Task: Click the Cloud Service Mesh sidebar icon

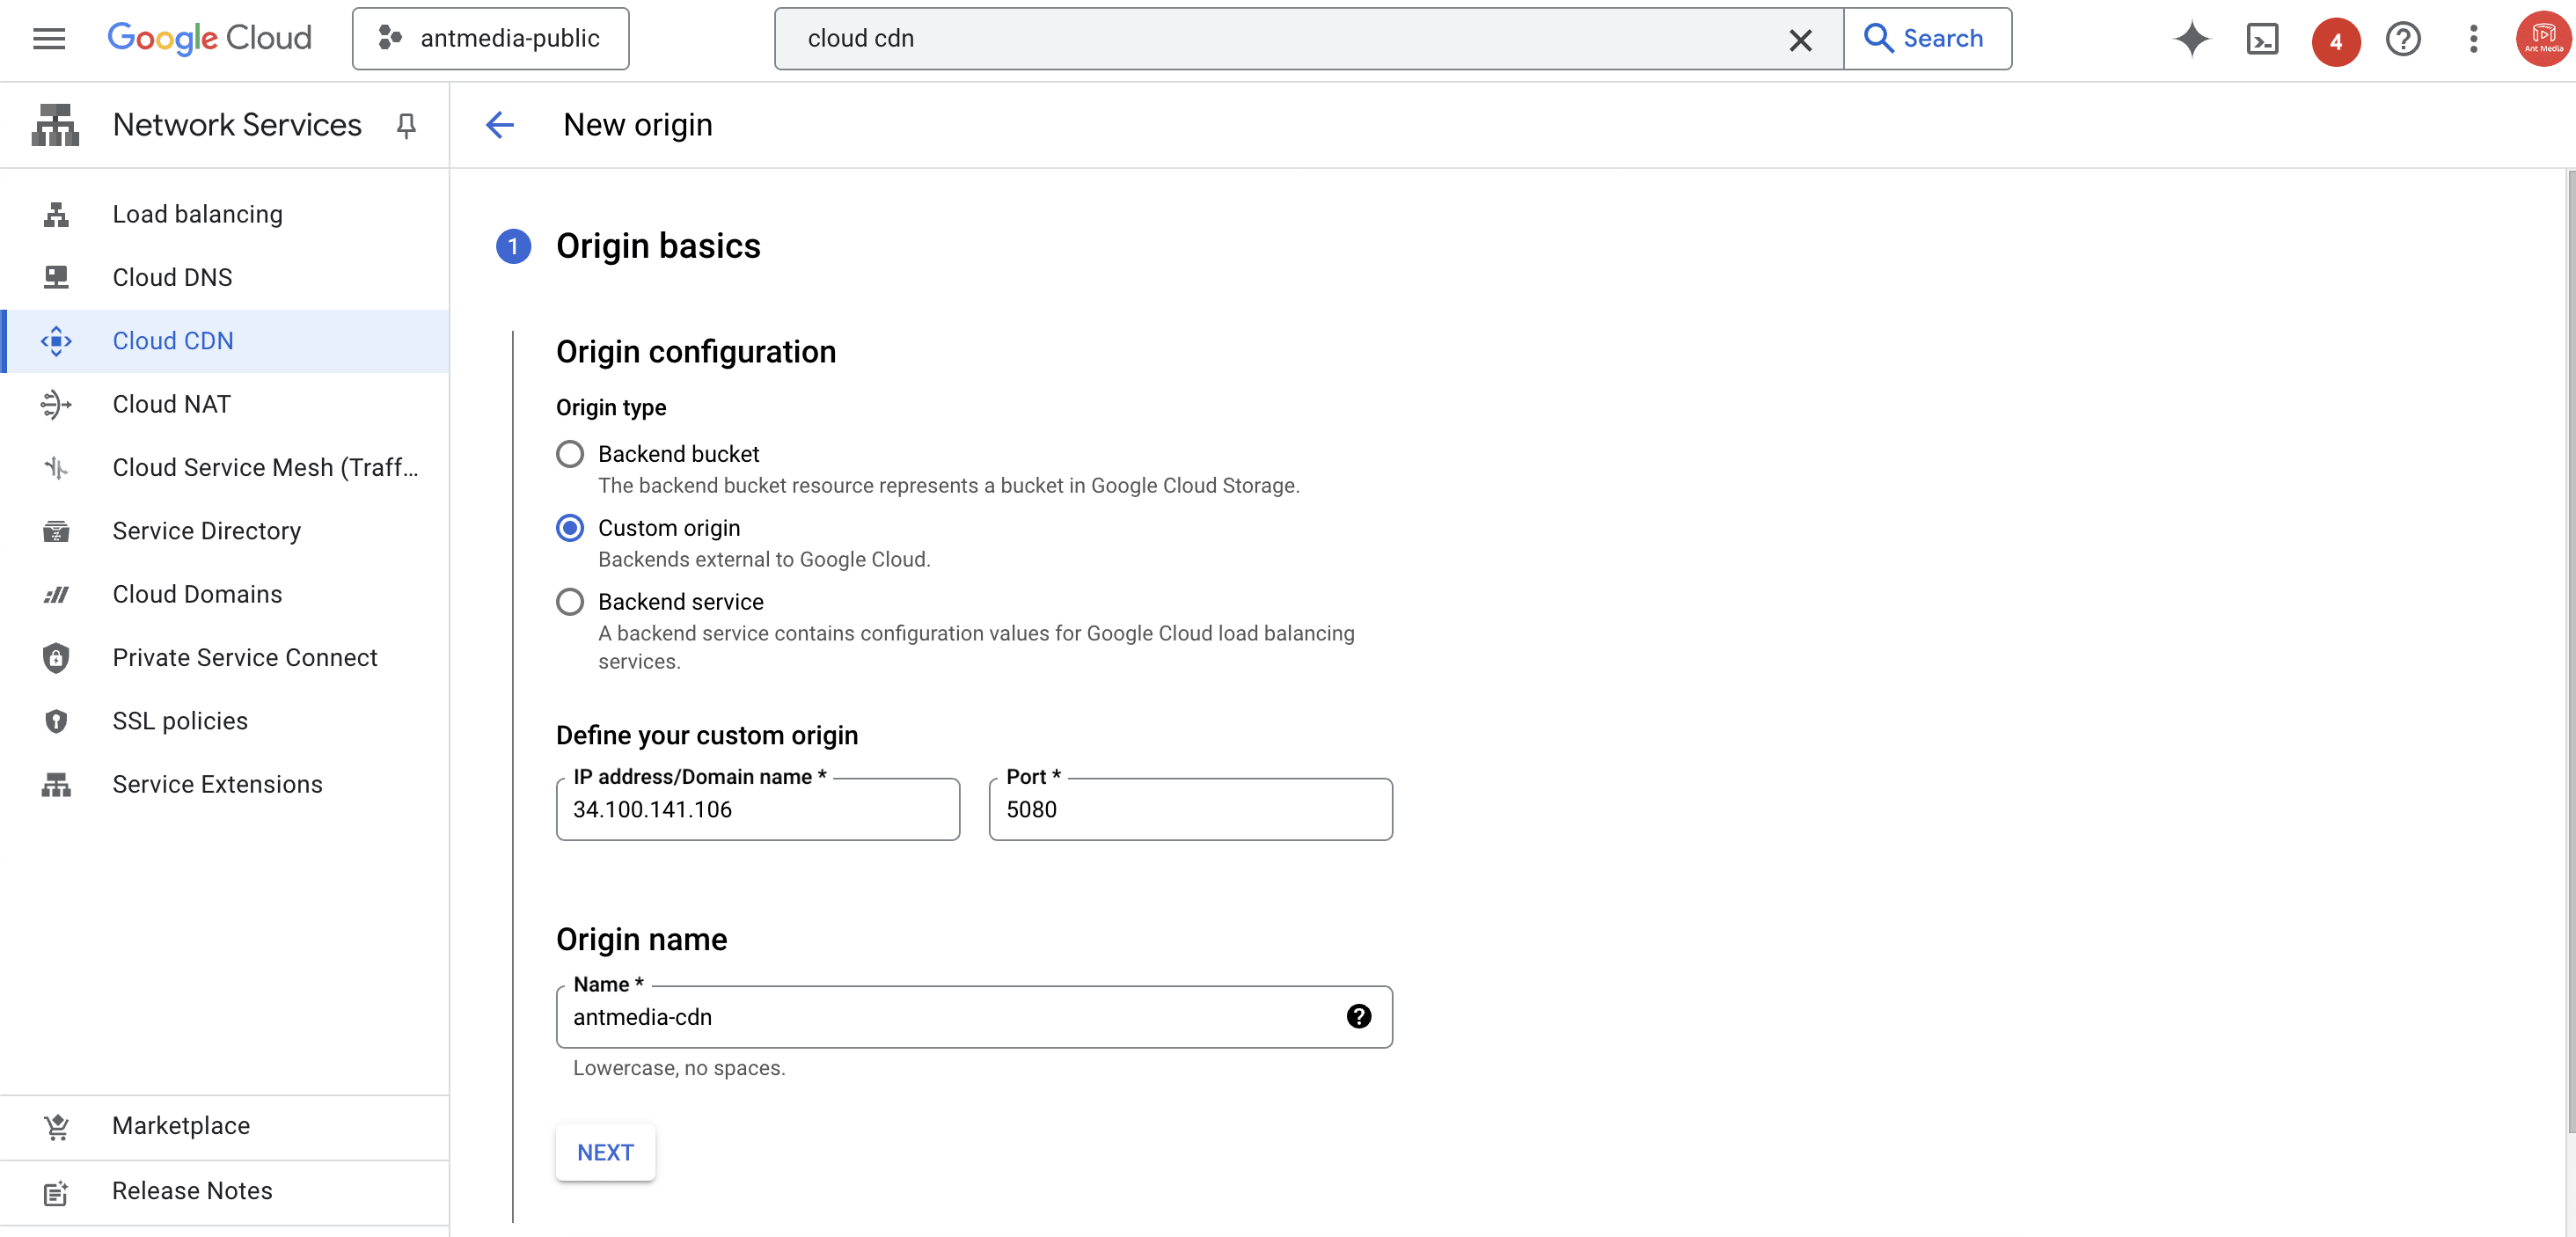Action: pos(56,467)
